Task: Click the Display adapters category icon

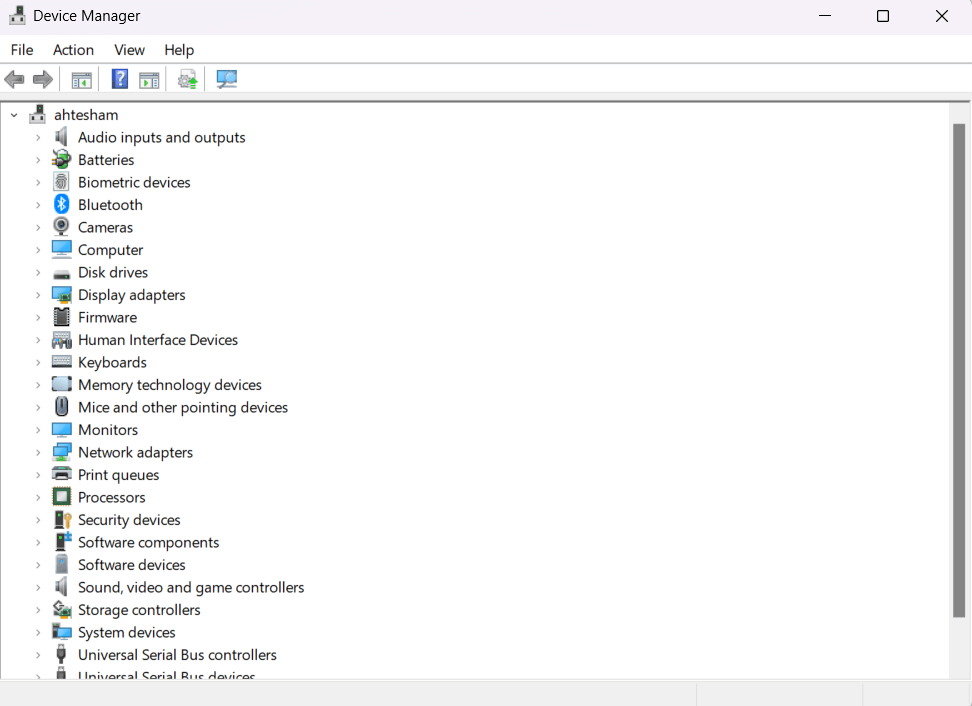Action: click(61, 294)
